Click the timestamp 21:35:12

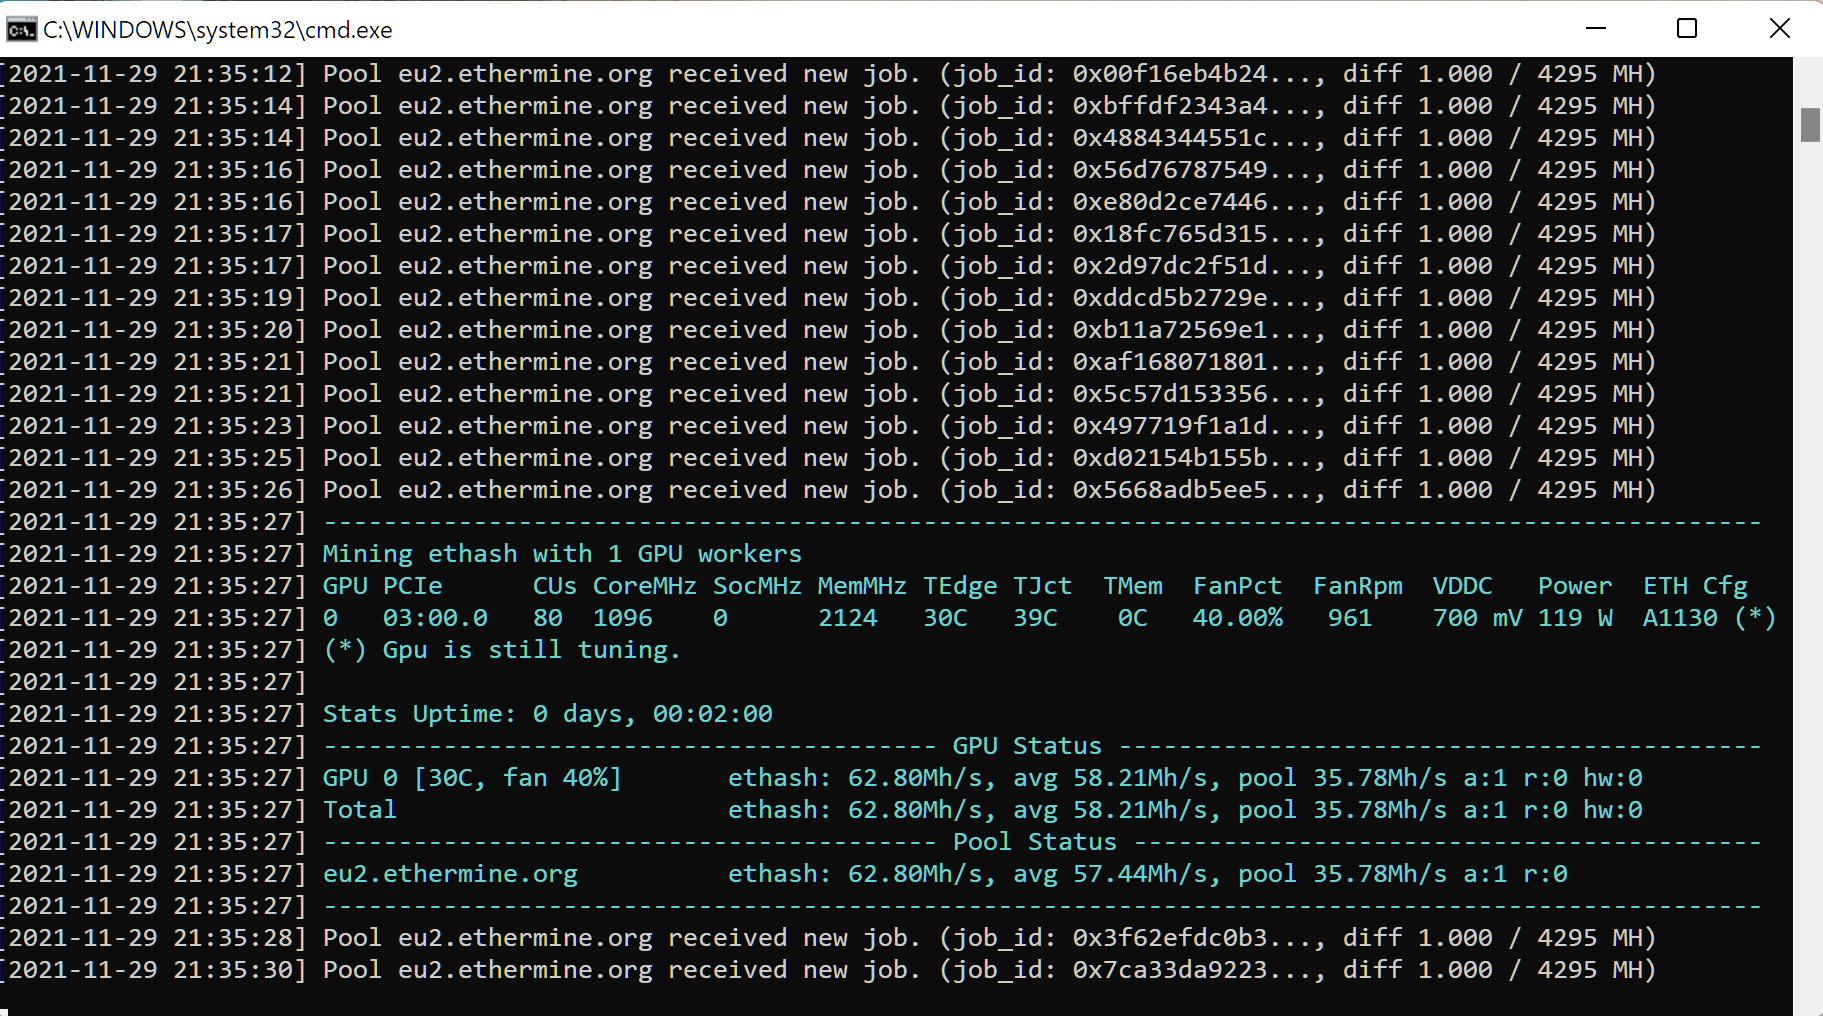233,74
